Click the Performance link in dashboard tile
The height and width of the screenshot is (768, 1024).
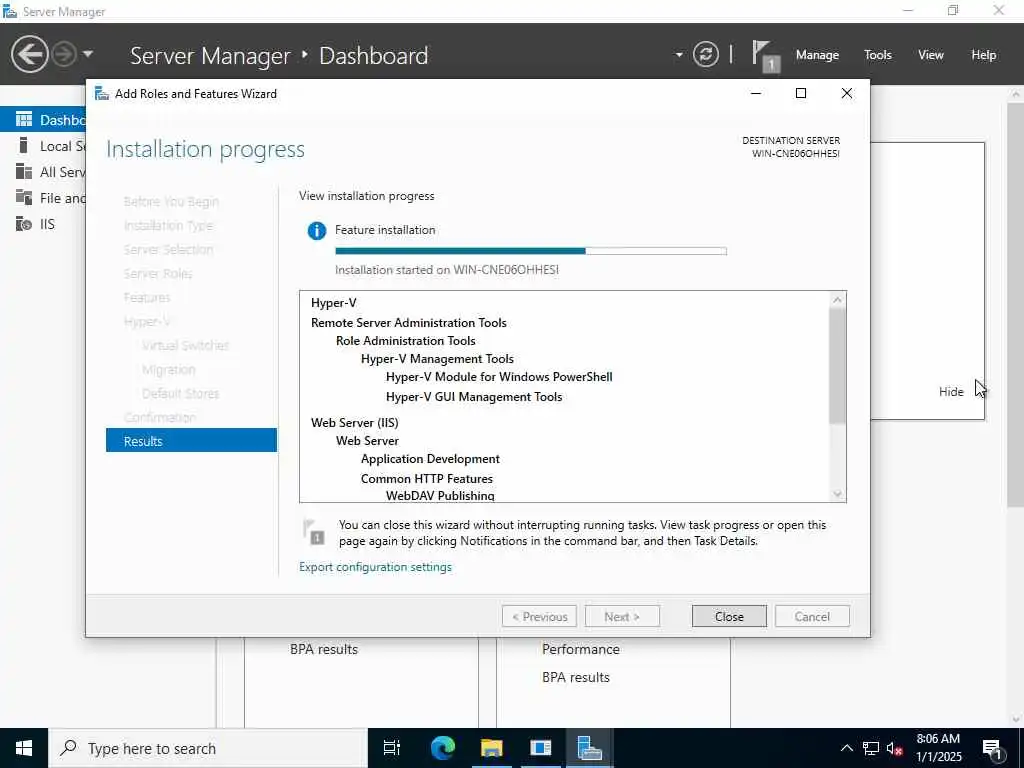pos(581,649)
